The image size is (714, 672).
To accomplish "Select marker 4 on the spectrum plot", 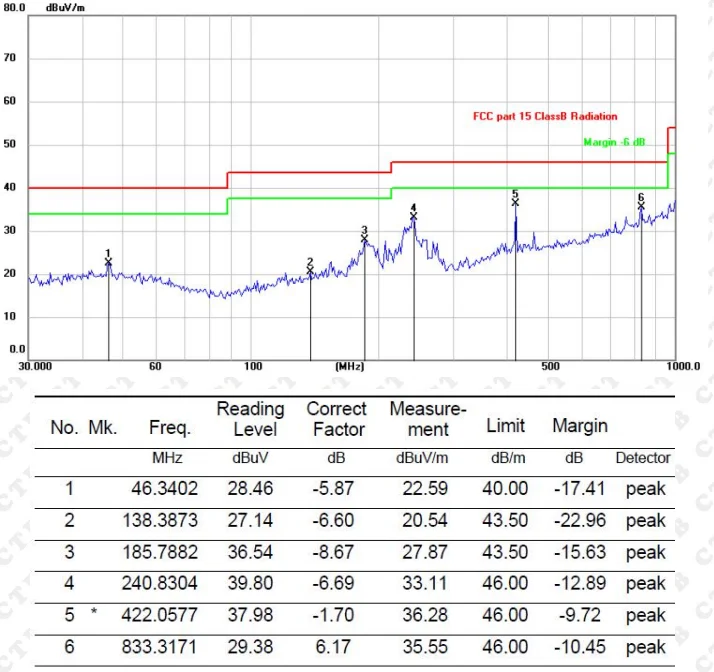I will (x=413, y=216).
